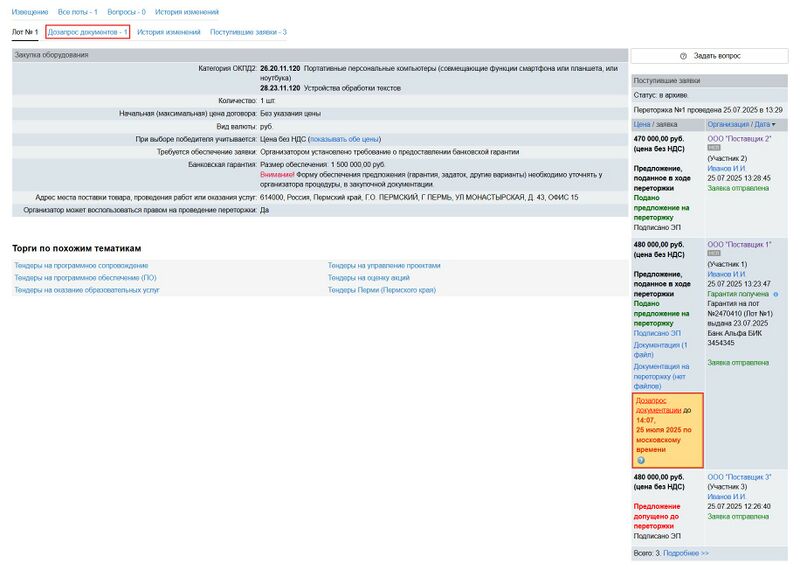
Task: Sort by Организация / Дата column arrow
Action: 773,124
